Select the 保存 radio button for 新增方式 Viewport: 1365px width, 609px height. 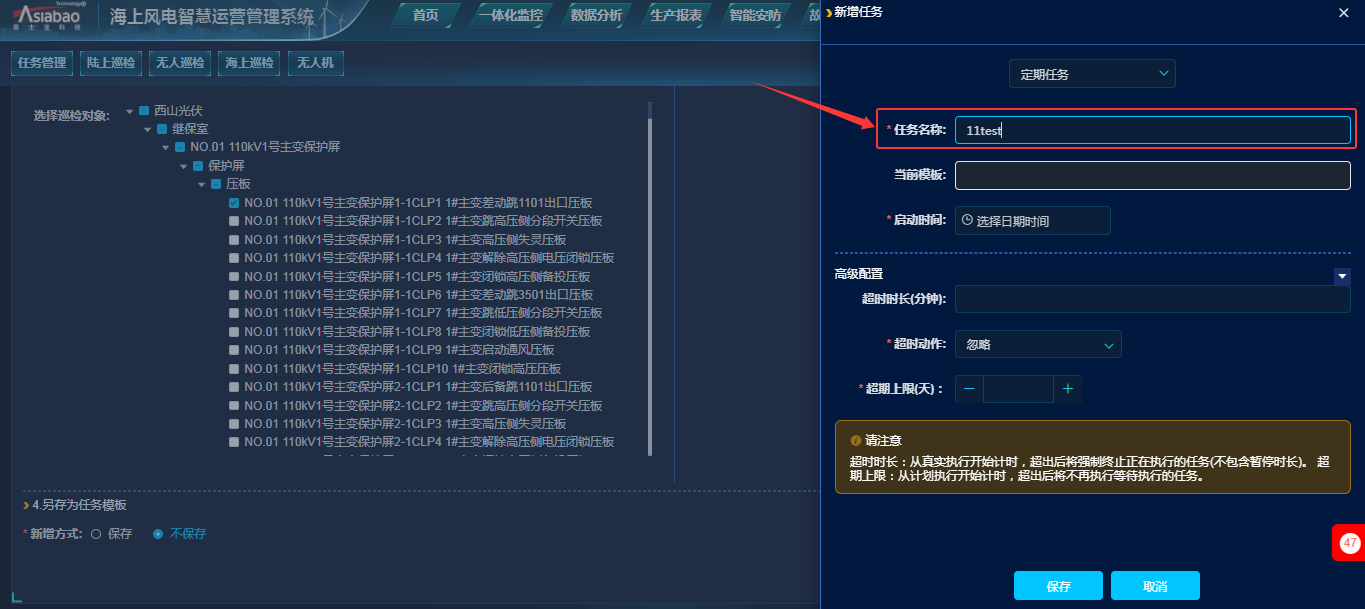[96, 534]
